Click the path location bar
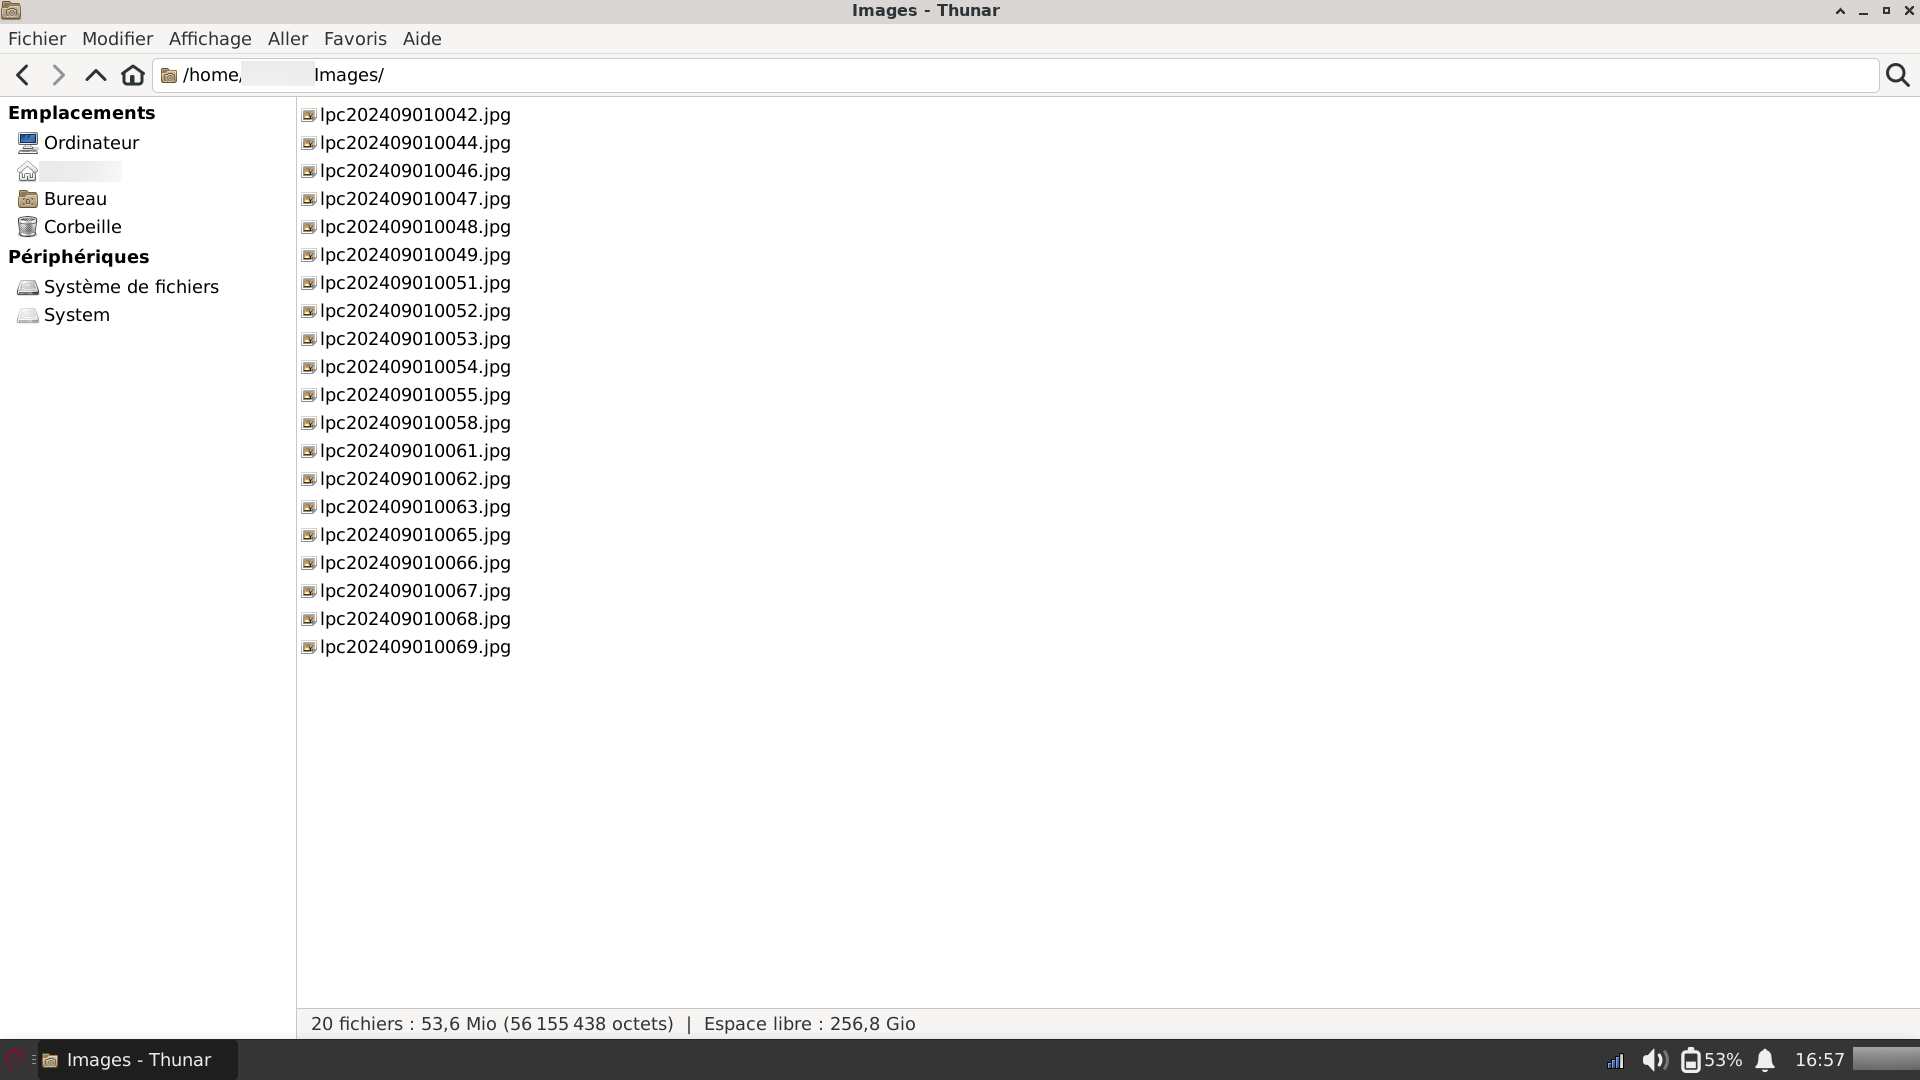1920x1080 pixels. [x=1000, y=75]
